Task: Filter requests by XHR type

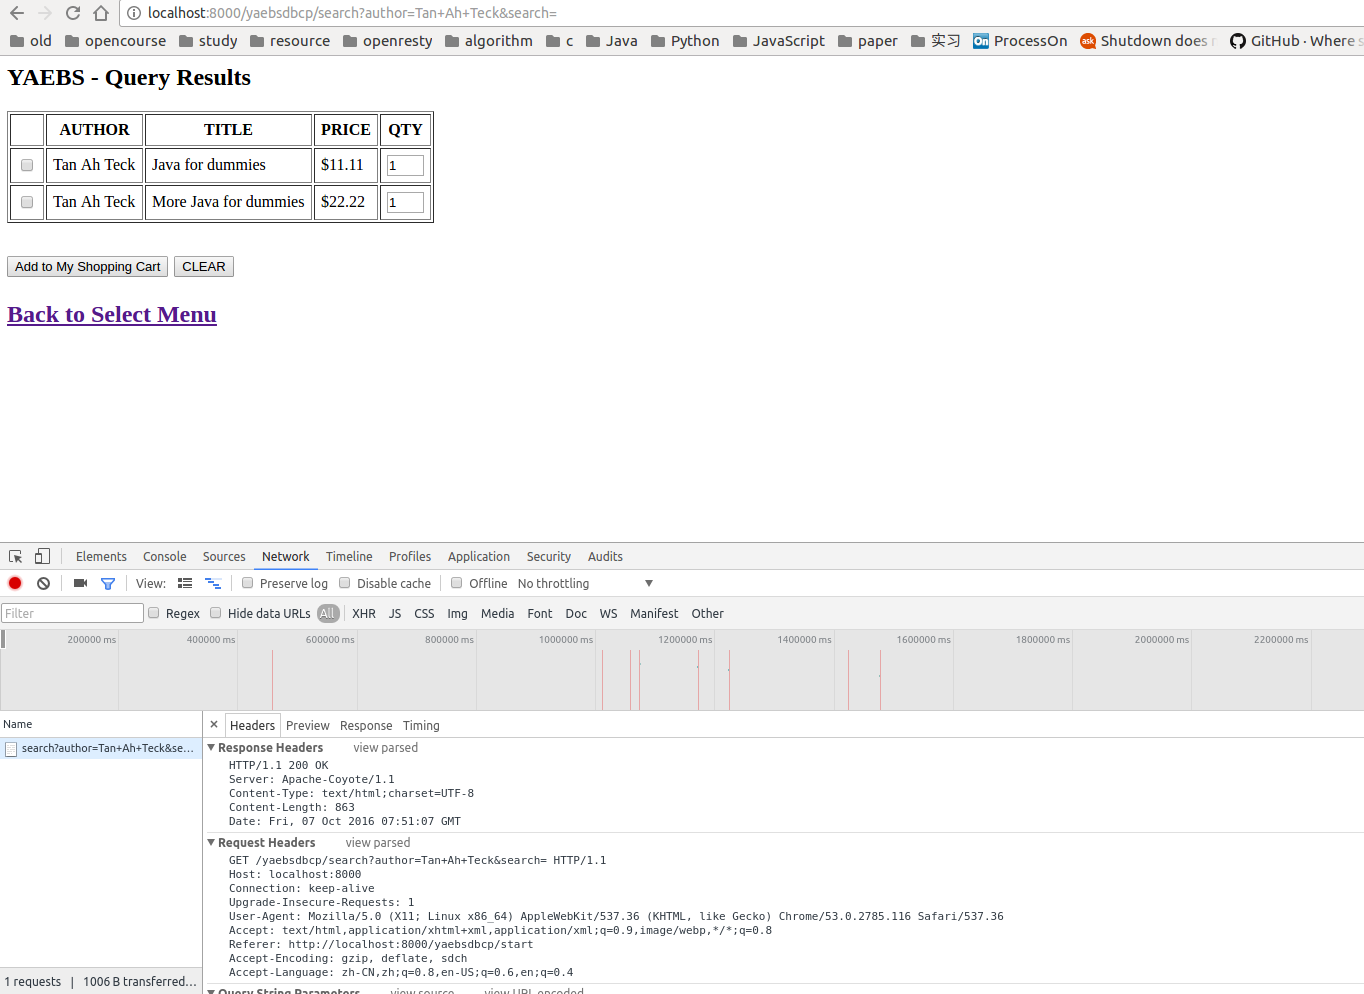Action: coord(364,614)
